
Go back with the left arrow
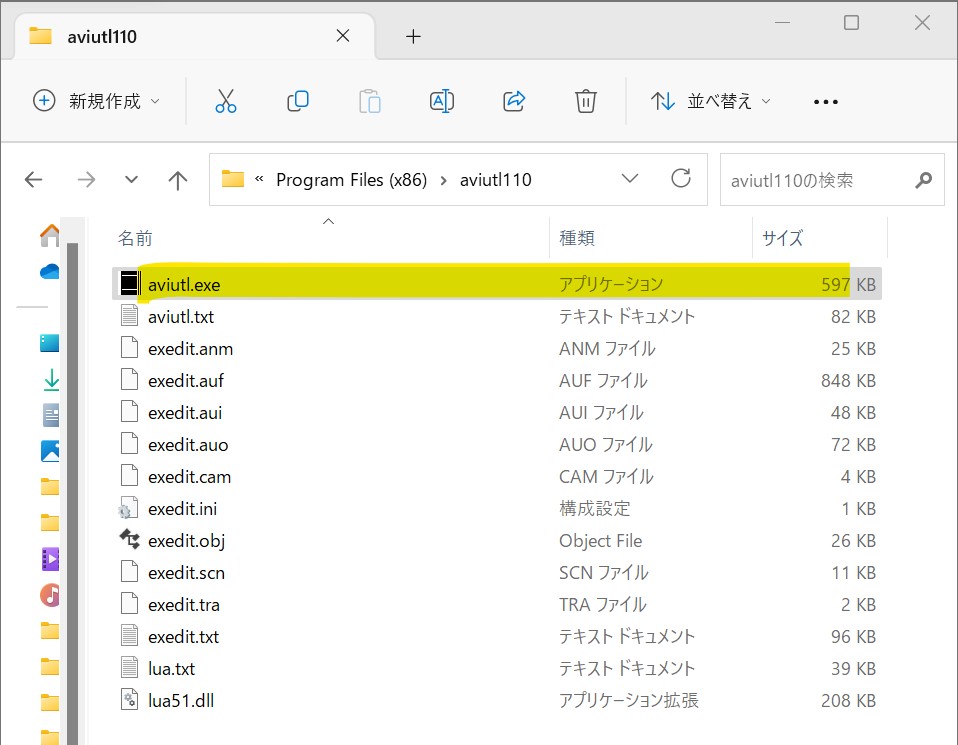[x=34, y=180]
